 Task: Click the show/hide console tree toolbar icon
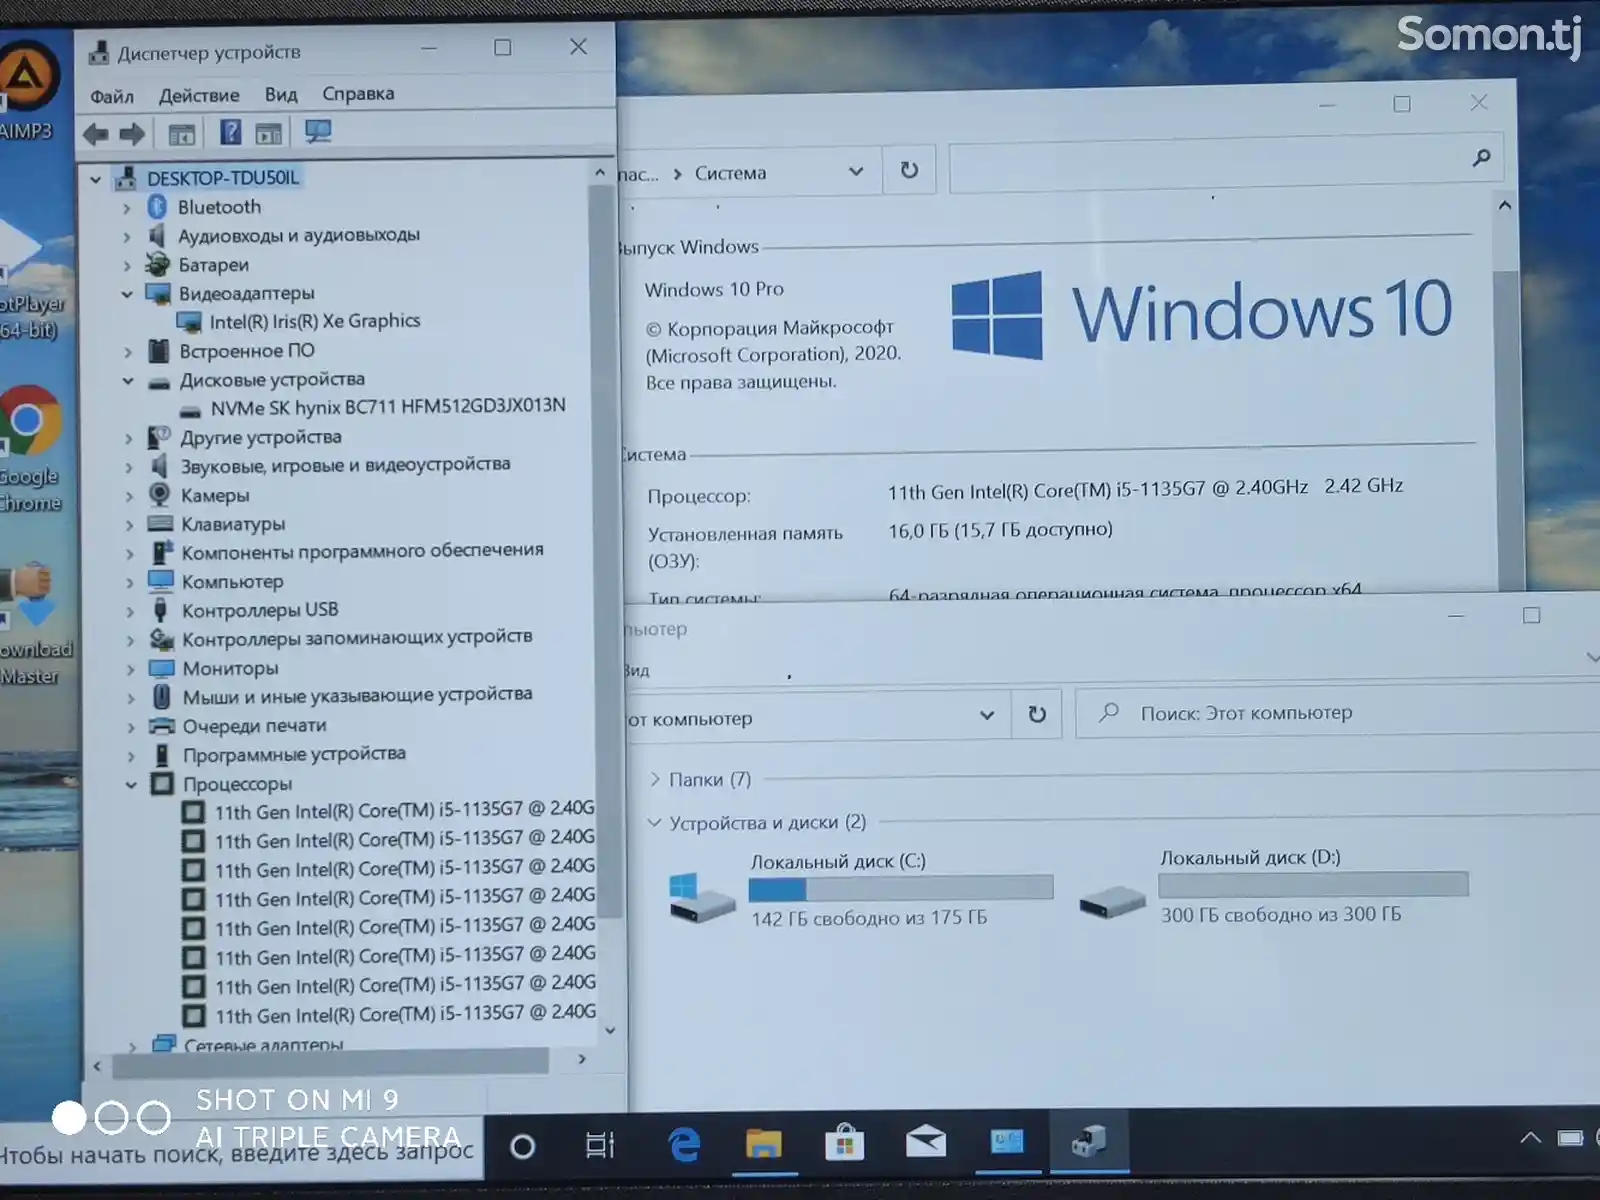point(181,134)
